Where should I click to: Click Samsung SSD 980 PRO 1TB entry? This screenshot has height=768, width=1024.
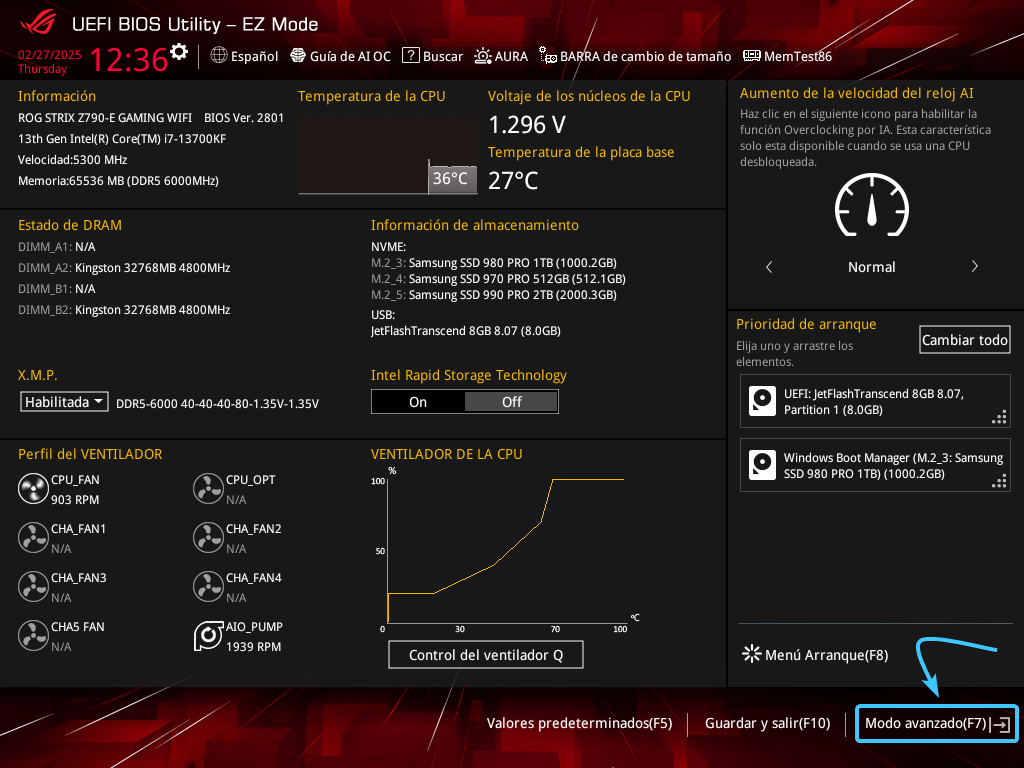click(494, 263)
